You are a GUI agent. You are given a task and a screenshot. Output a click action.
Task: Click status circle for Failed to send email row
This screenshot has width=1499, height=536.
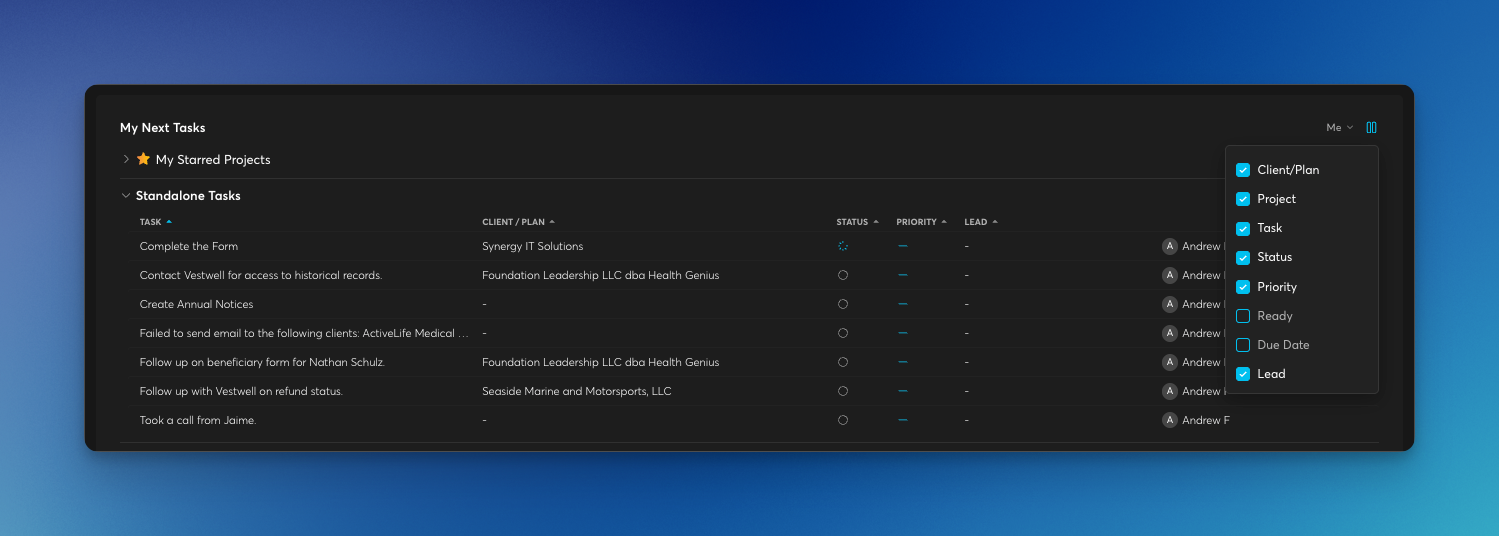843,333
